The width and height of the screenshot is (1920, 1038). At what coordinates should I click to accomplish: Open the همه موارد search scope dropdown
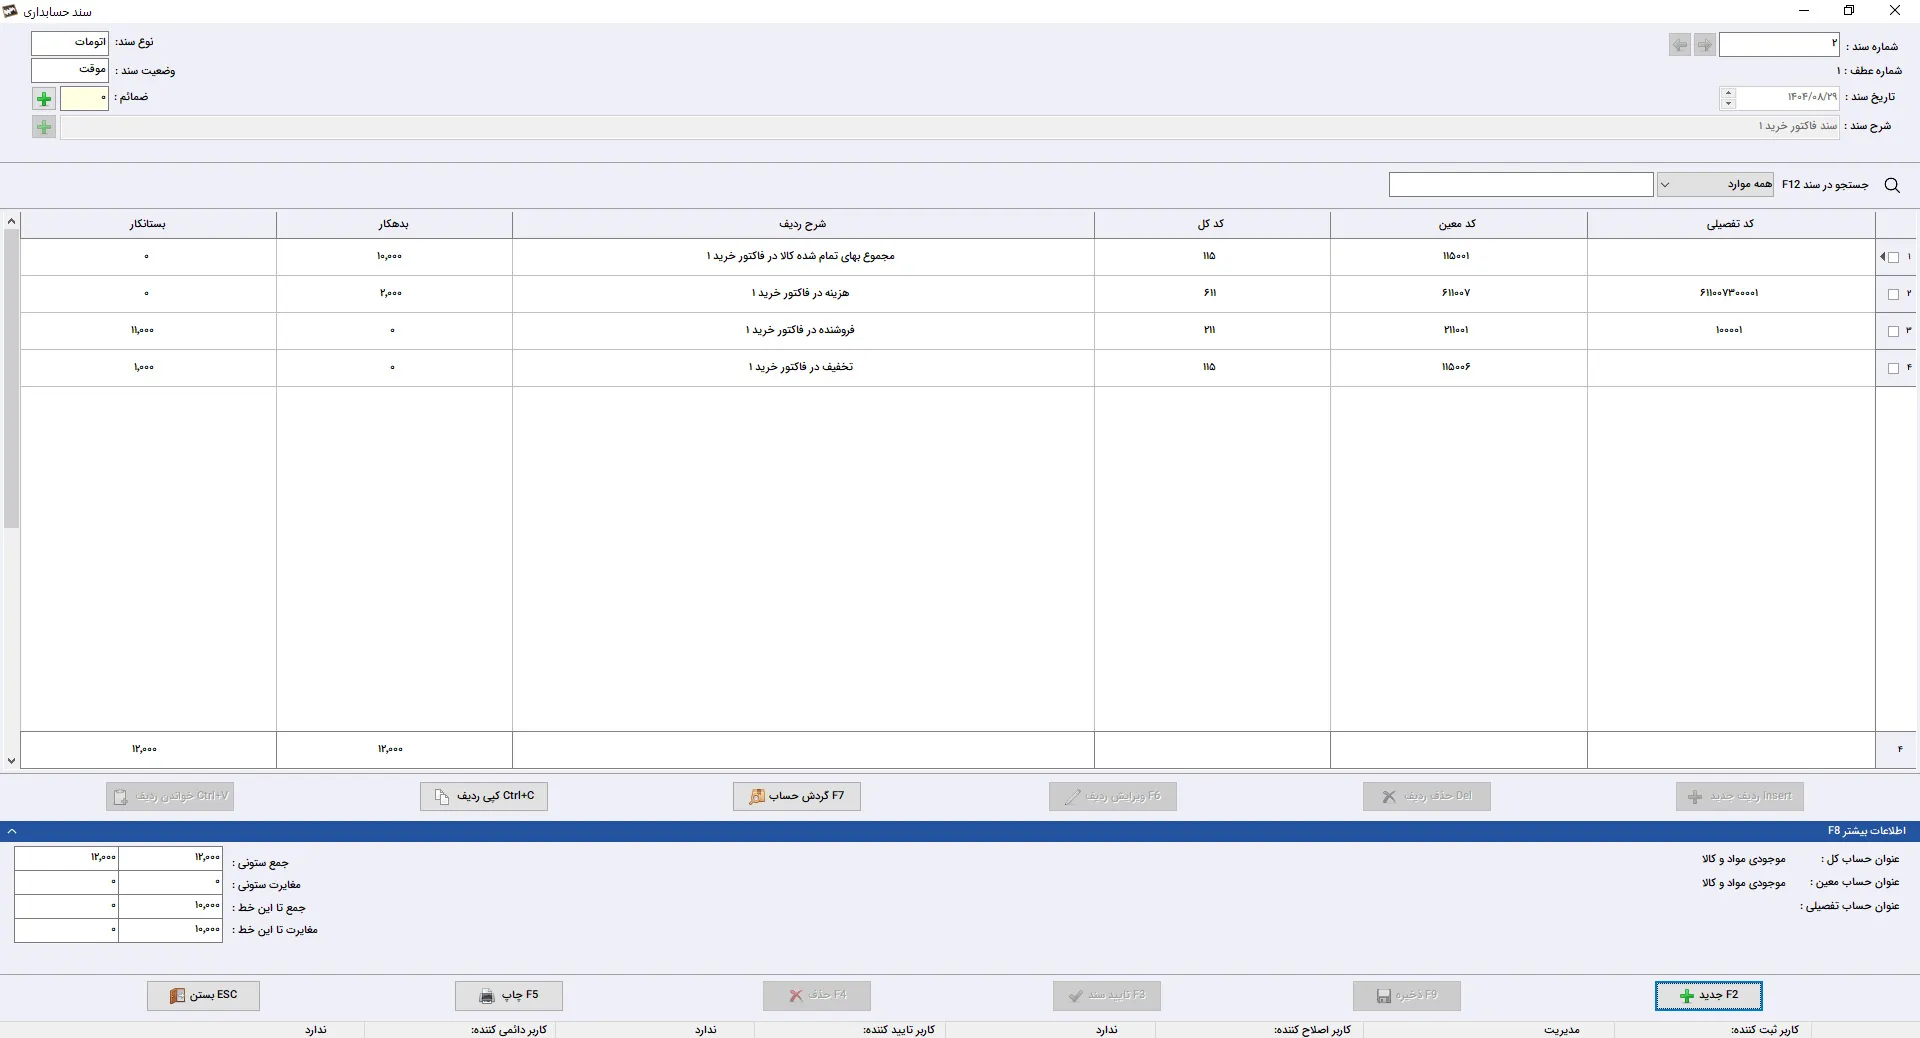pos(1716,184)
